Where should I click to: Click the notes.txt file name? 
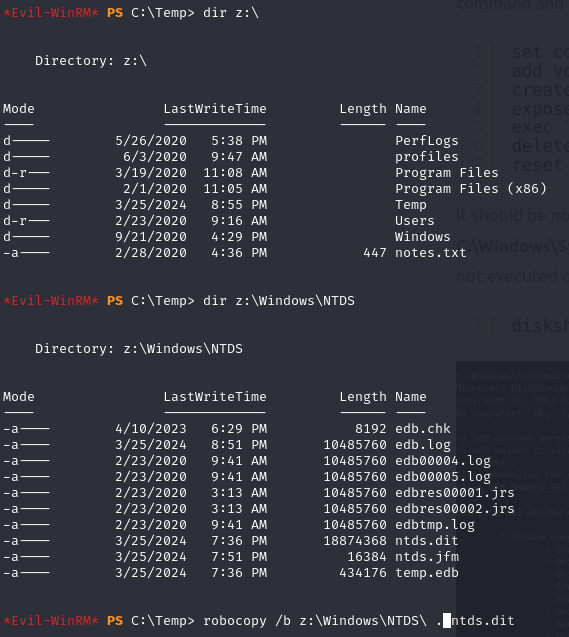point(431,253)
